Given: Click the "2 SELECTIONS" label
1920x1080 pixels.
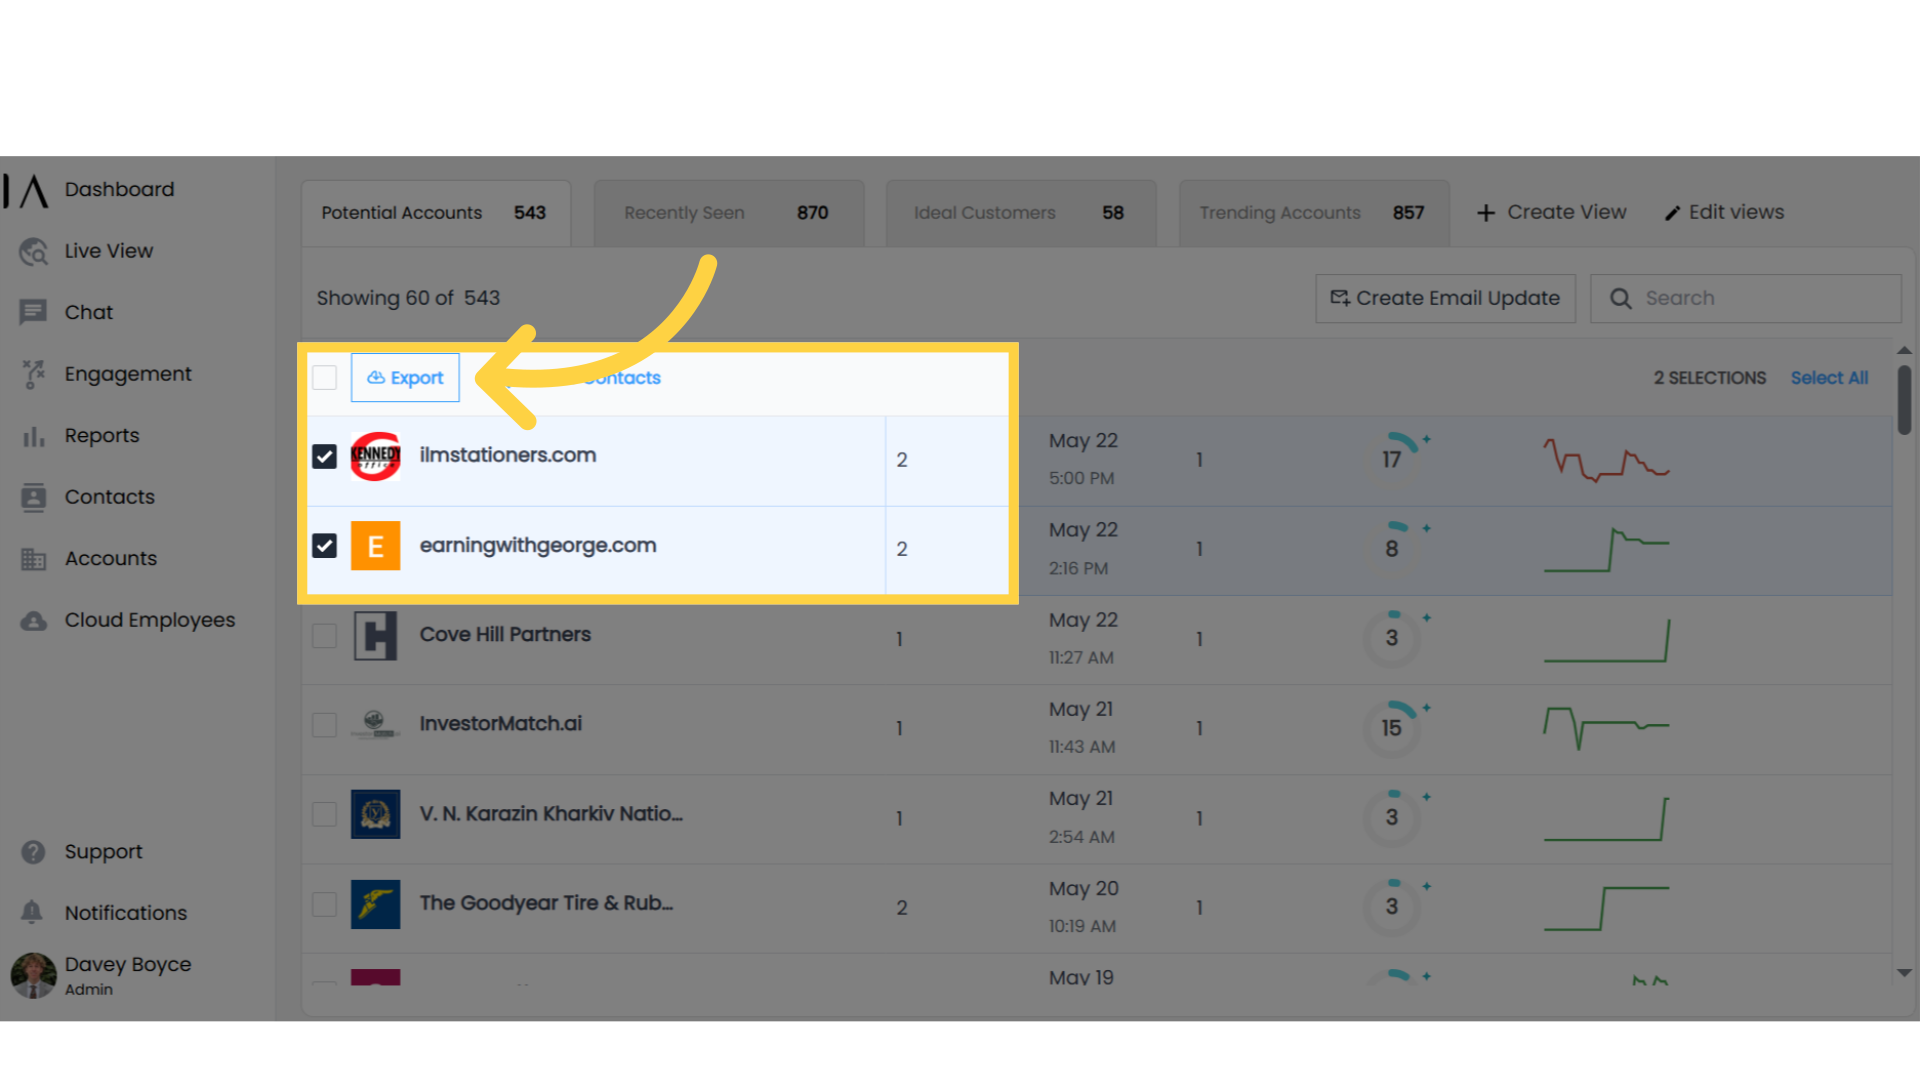Looking at the screenshot, I should coord(1710,378).
